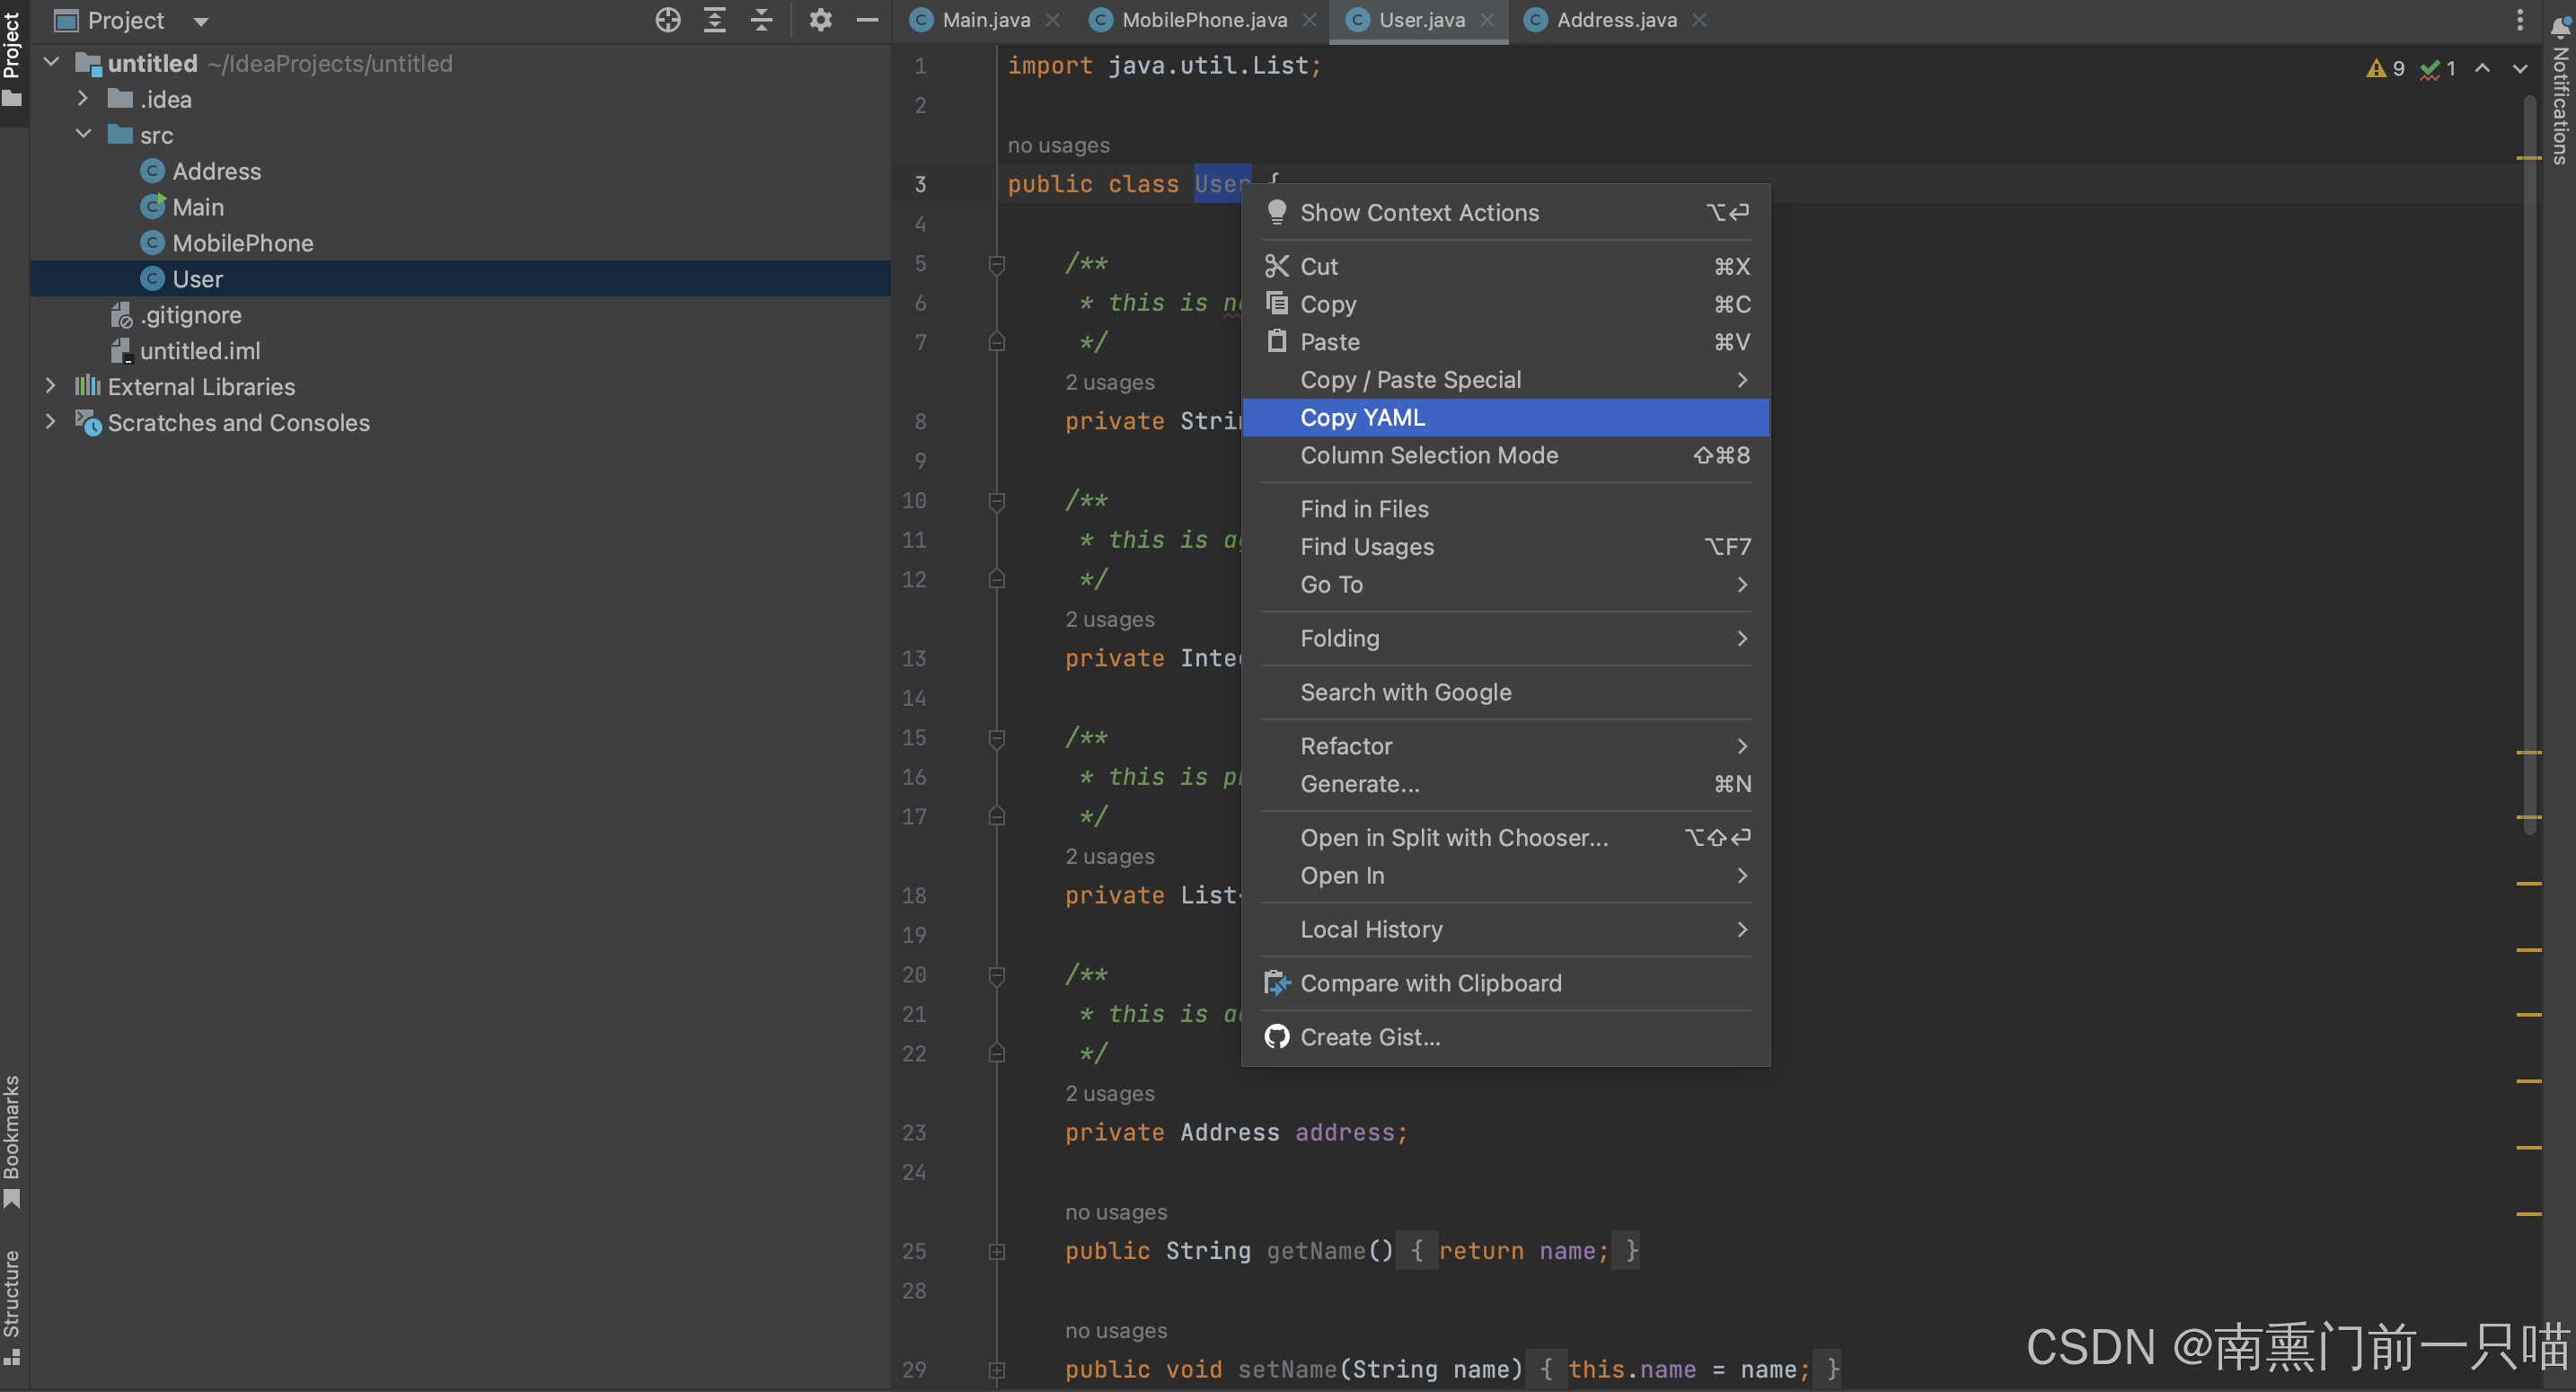Click the warnings indicator showing 9
The image size is (2576, 1392).
point(2386,68)
